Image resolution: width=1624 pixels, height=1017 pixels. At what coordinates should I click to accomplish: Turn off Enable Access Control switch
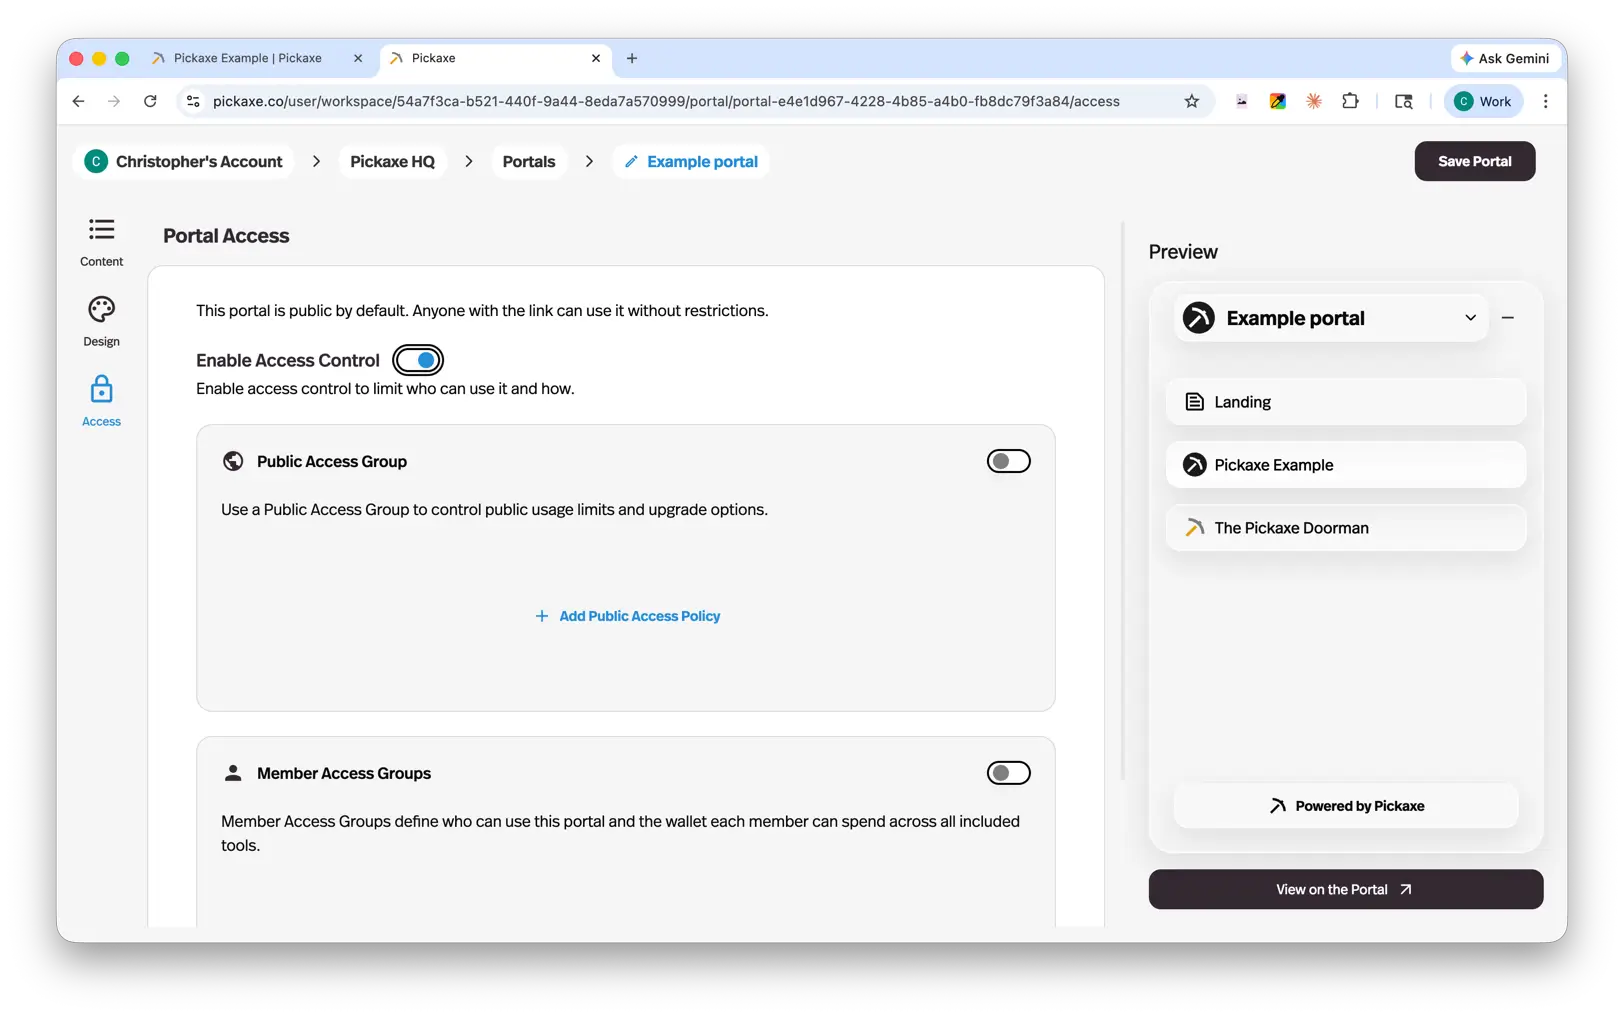pyautogui.click(x=418, y=360)
